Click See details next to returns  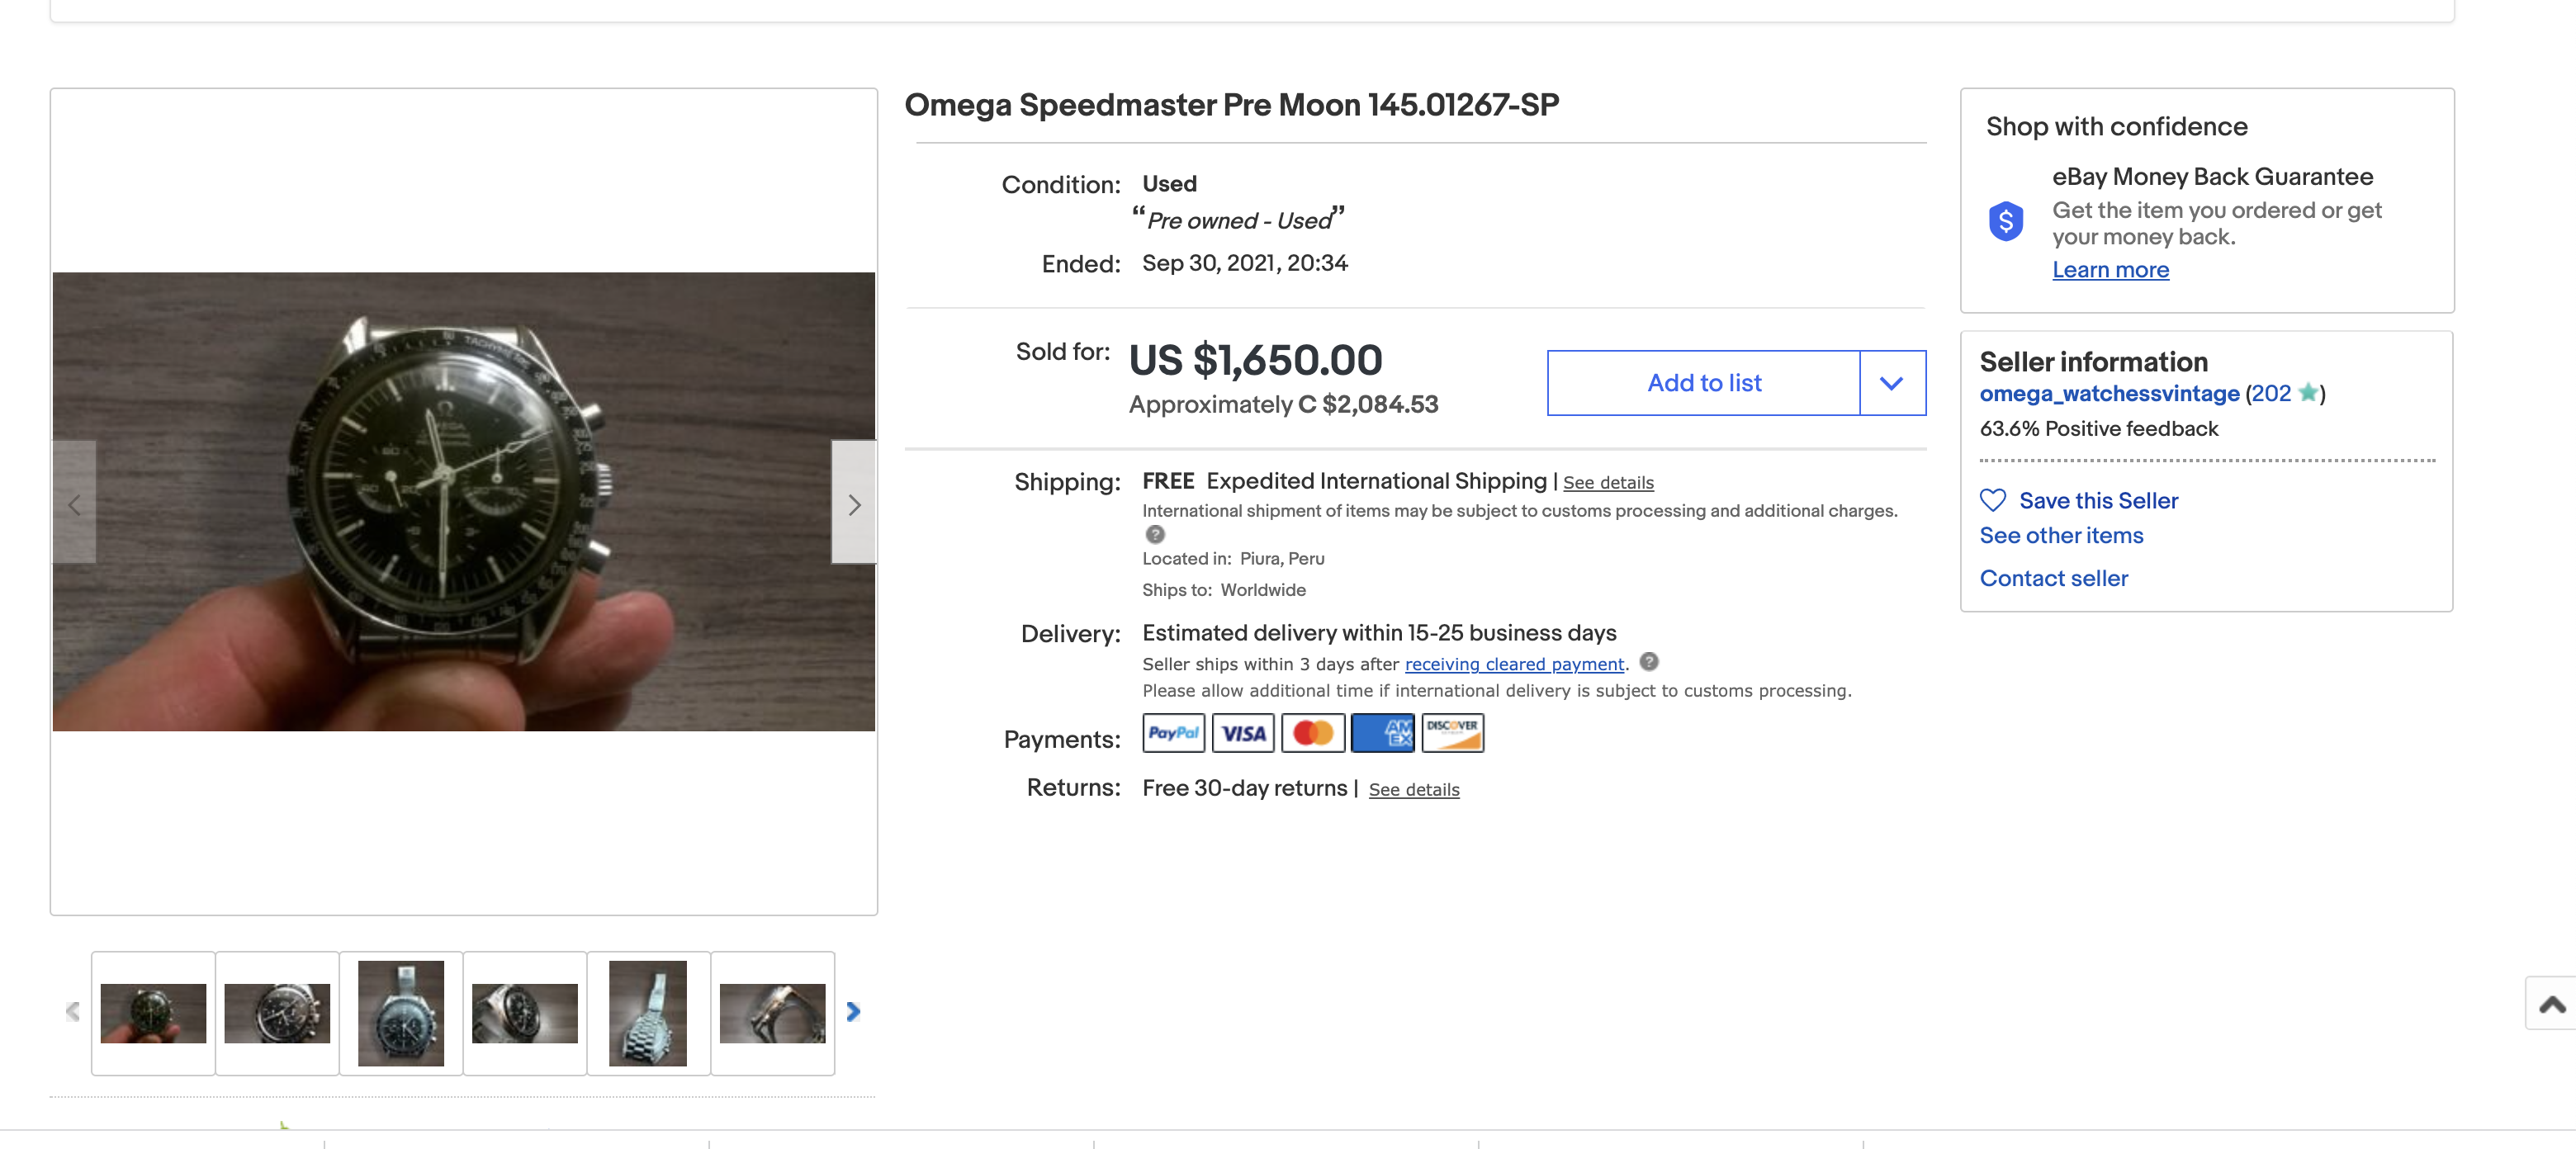tap(1413, 790)
